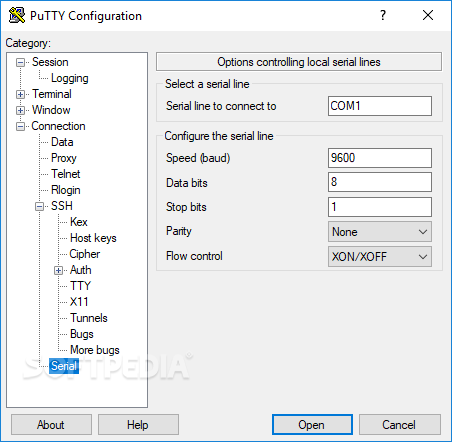This screenshot has width=452, height=442.
Task: Click the 'Data bits' label
Action: point(187,183)
